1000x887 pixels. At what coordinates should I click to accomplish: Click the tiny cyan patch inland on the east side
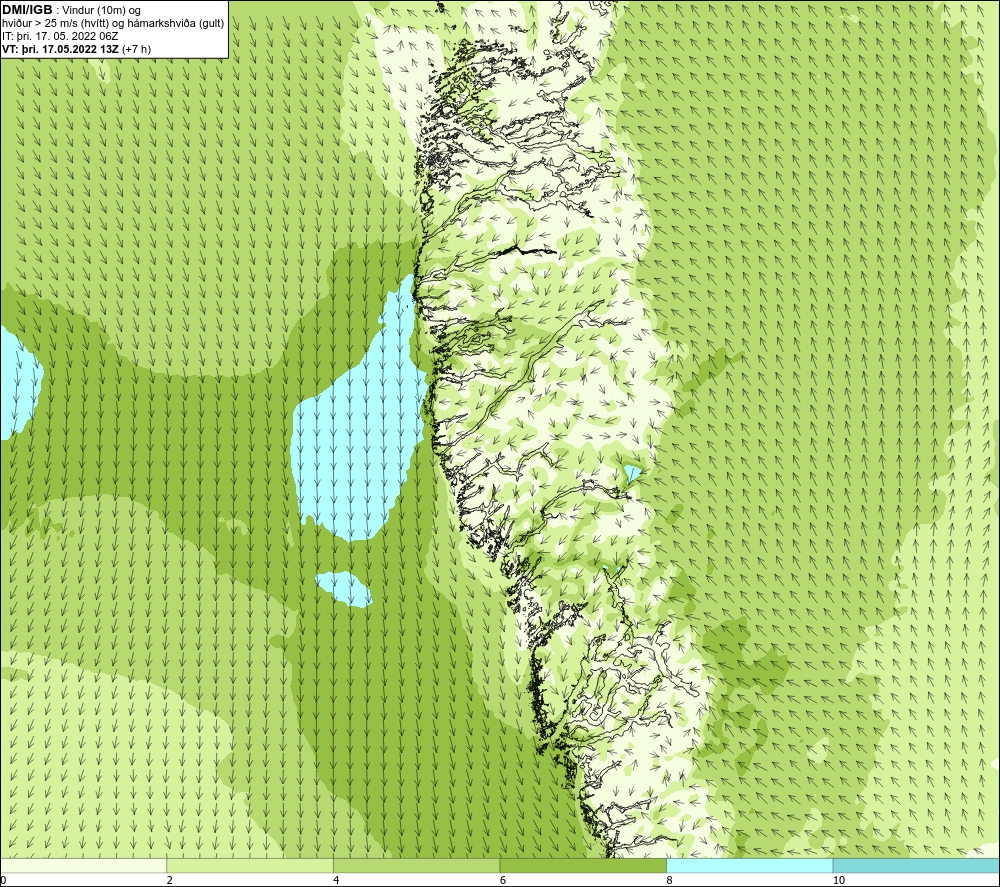pyautogui.click(x=631, y=474)
